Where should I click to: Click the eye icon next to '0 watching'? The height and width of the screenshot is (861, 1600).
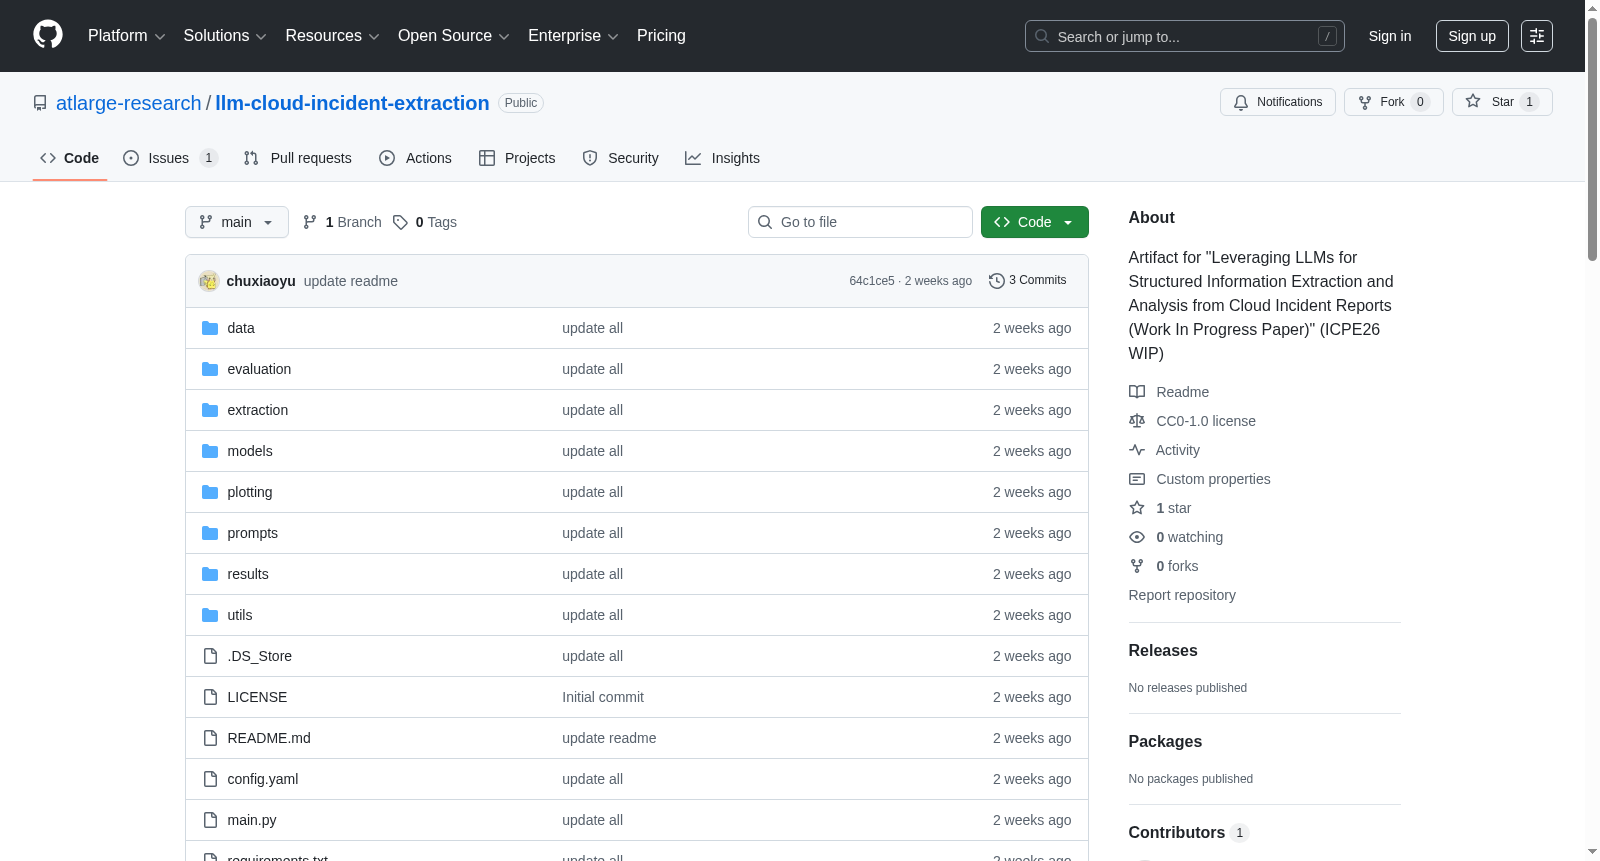click(1137, 537)
